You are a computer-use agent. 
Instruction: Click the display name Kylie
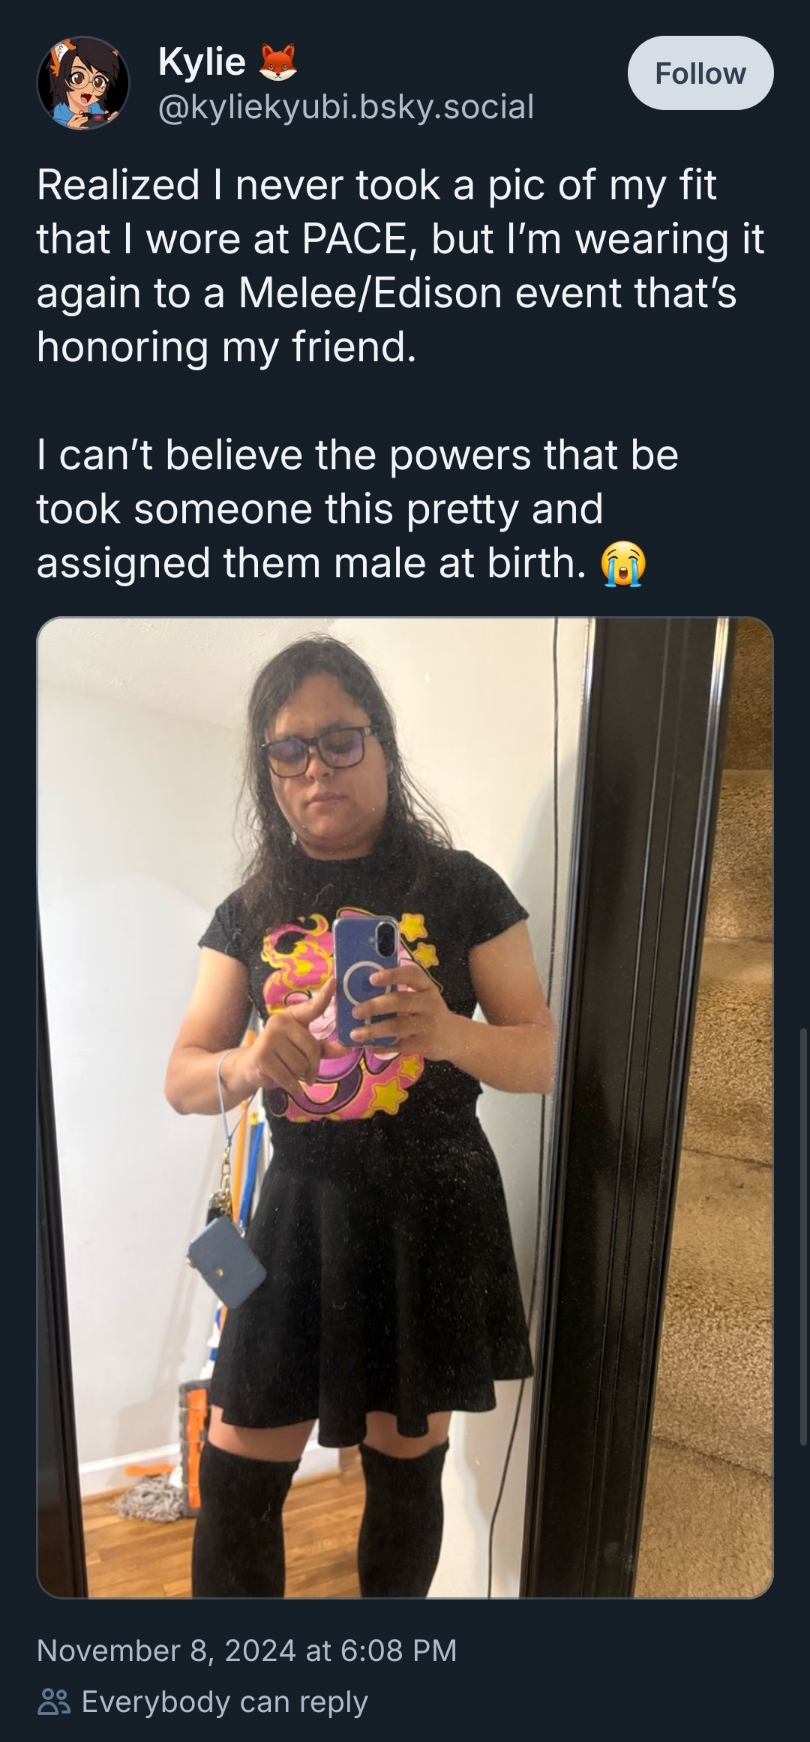[202, 62]
